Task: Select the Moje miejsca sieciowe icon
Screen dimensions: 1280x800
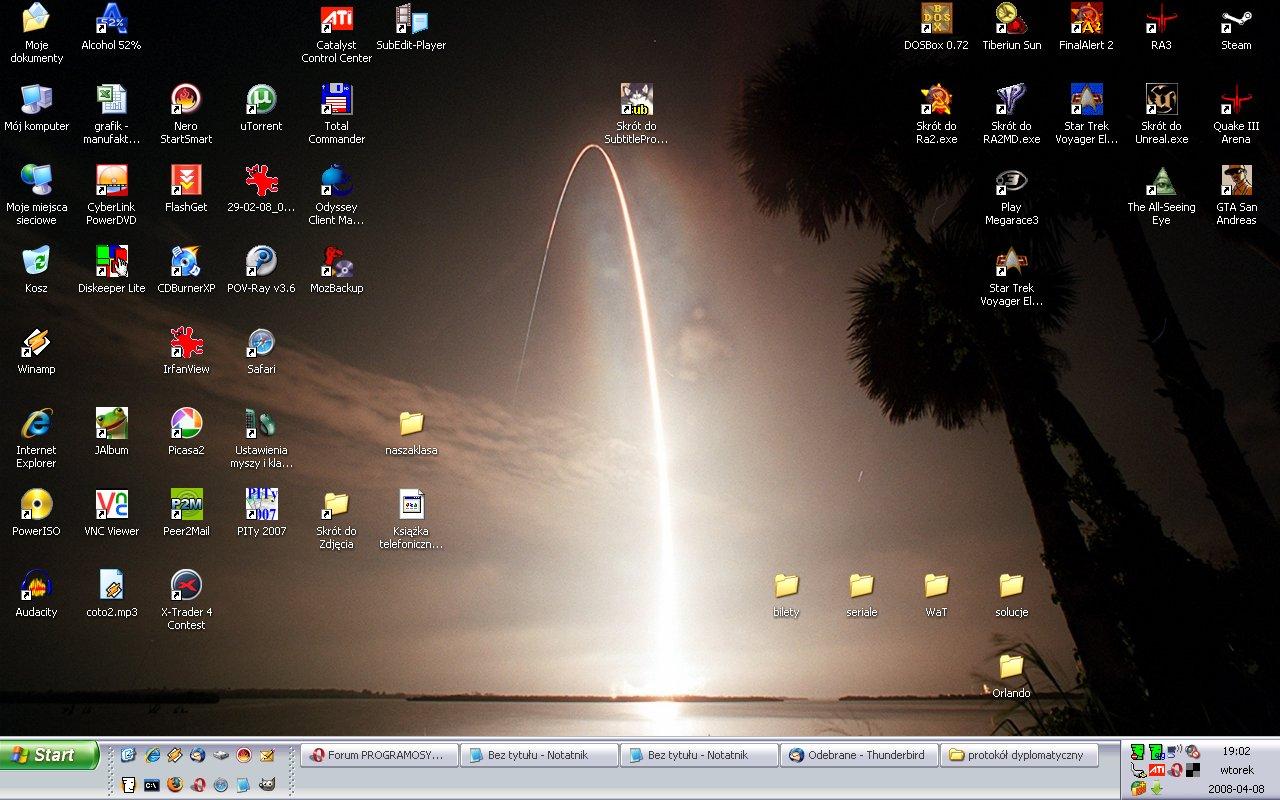Action: click(36, 195)
